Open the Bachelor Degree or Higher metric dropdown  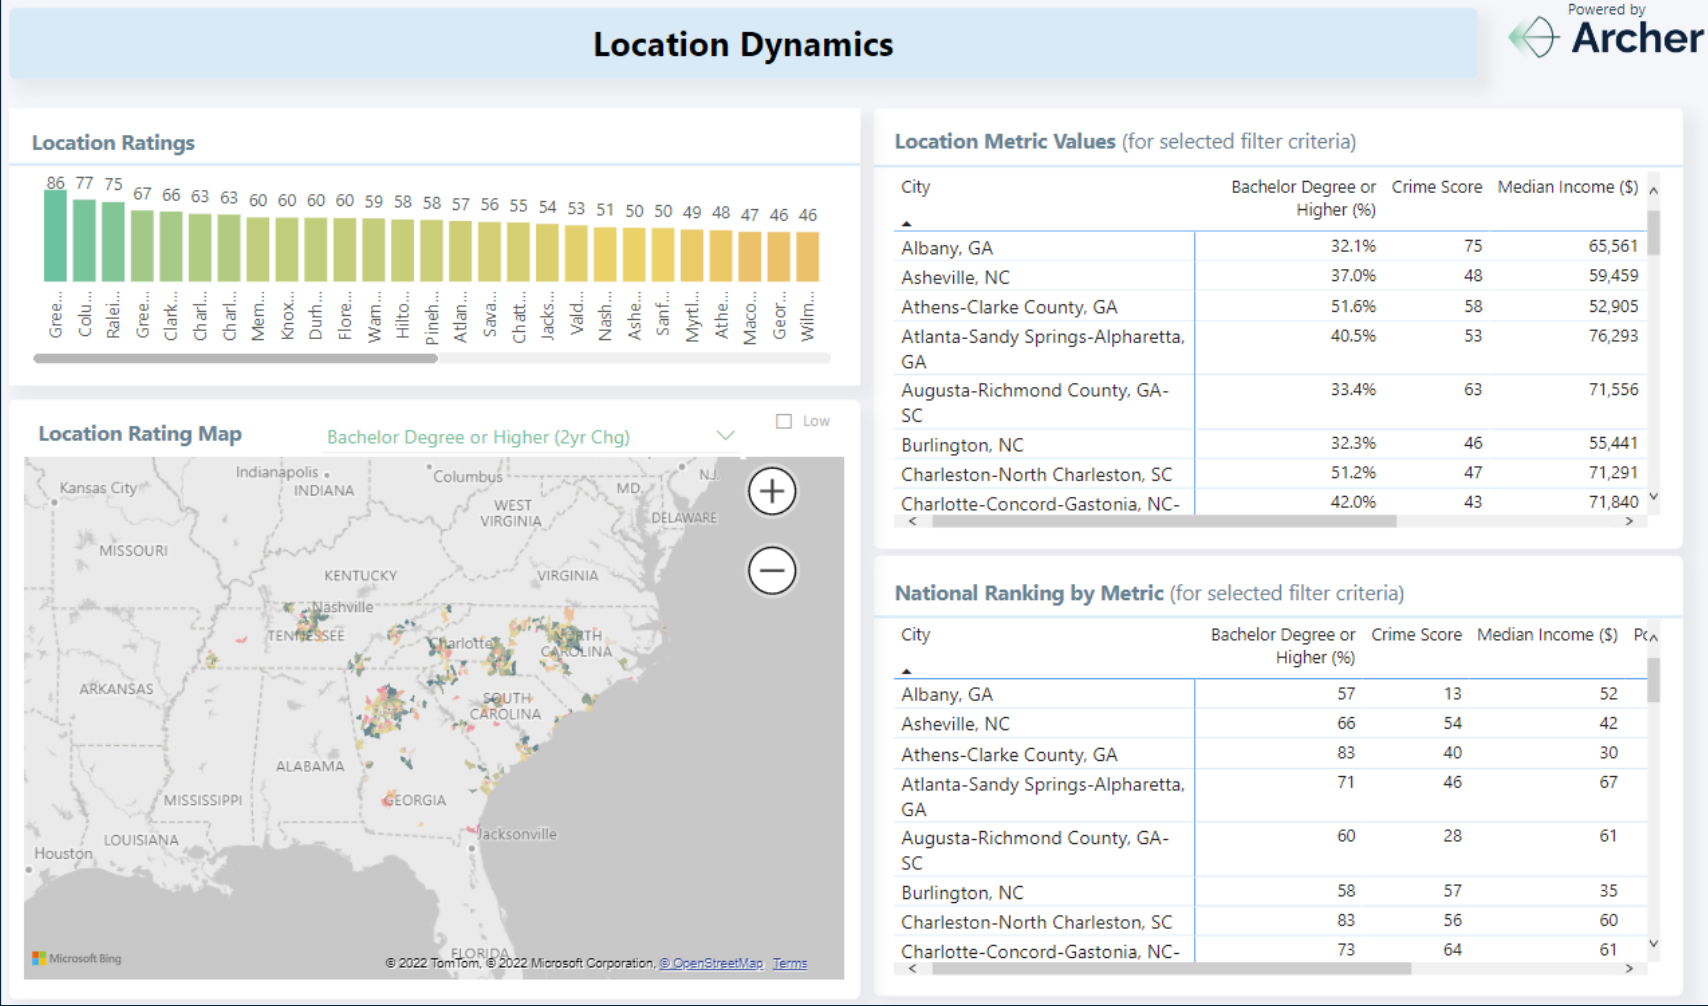point(478,437)
